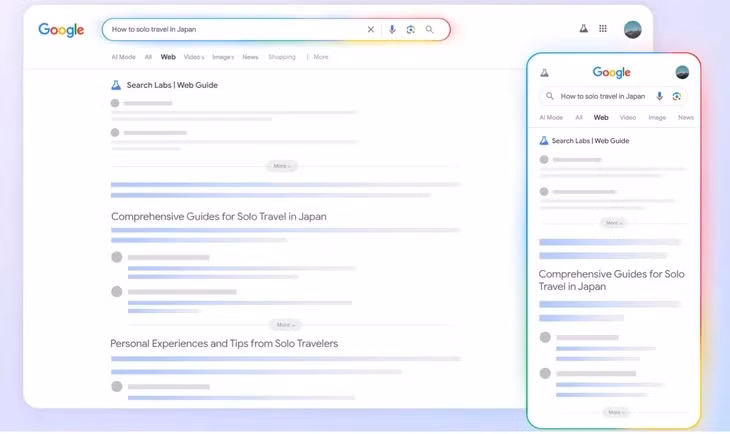Switch to Shopping tab on desktop
The image size is (730, 434).
pyautogui.click(x=282, y=57)
